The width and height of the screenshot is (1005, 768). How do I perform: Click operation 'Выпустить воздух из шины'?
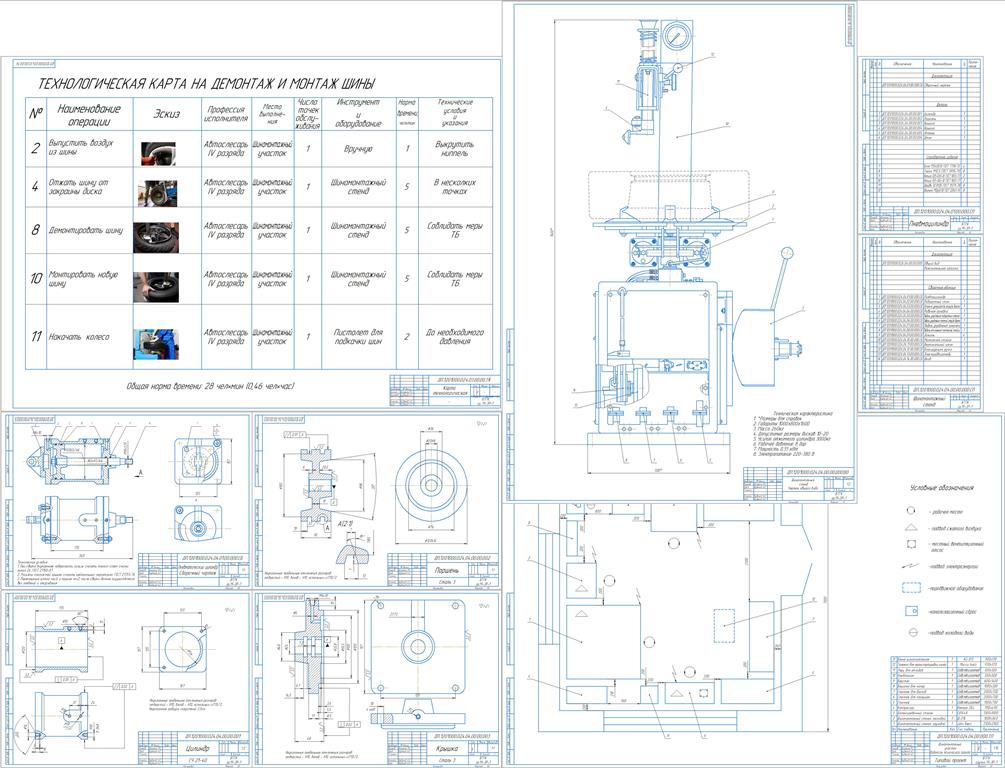pos(81,147)
